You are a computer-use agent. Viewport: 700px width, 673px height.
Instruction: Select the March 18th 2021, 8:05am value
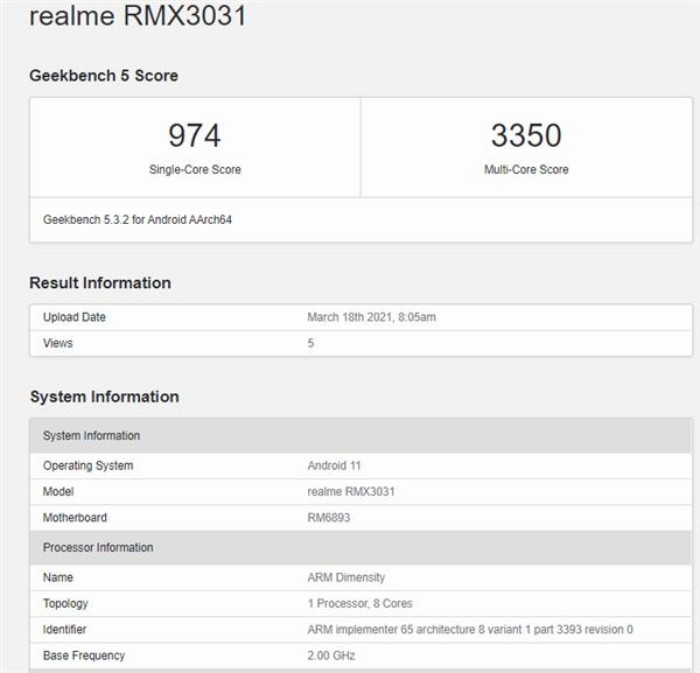tap(372, 317)
